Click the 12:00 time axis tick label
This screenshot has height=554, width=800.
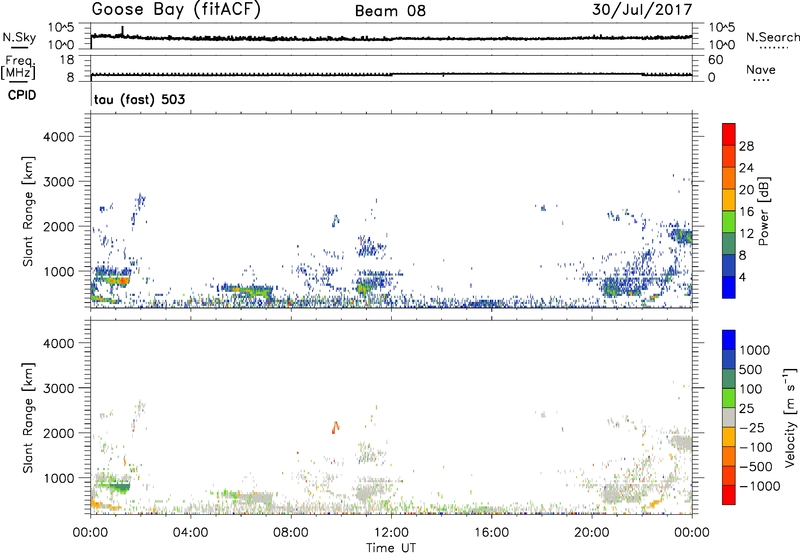coord(391,532)
